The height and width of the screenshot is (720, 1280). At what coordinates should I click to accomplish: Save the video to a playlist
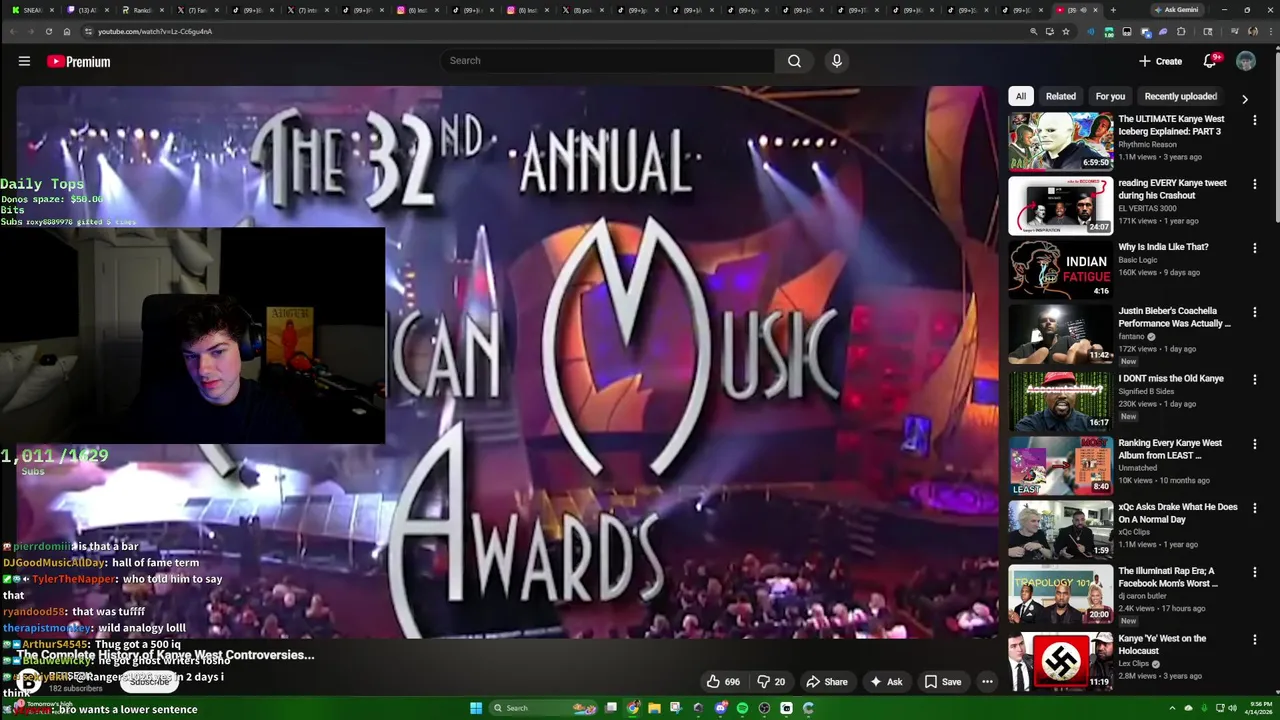pyautogui.click(x=943, y=682)
